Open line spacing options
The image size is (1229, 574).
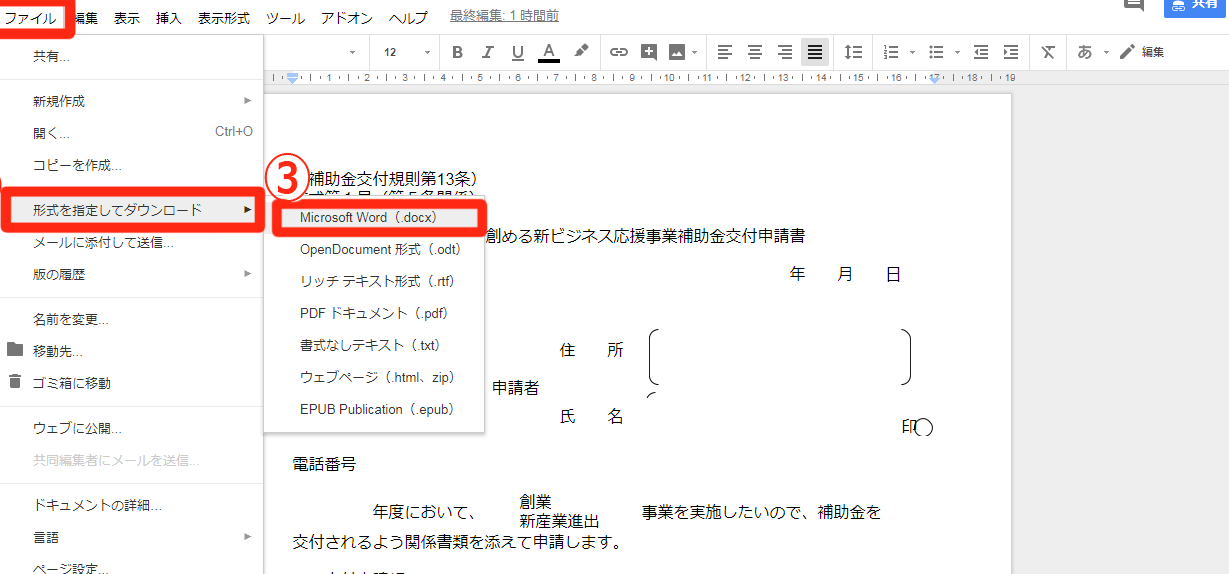(x=853, y=52)
